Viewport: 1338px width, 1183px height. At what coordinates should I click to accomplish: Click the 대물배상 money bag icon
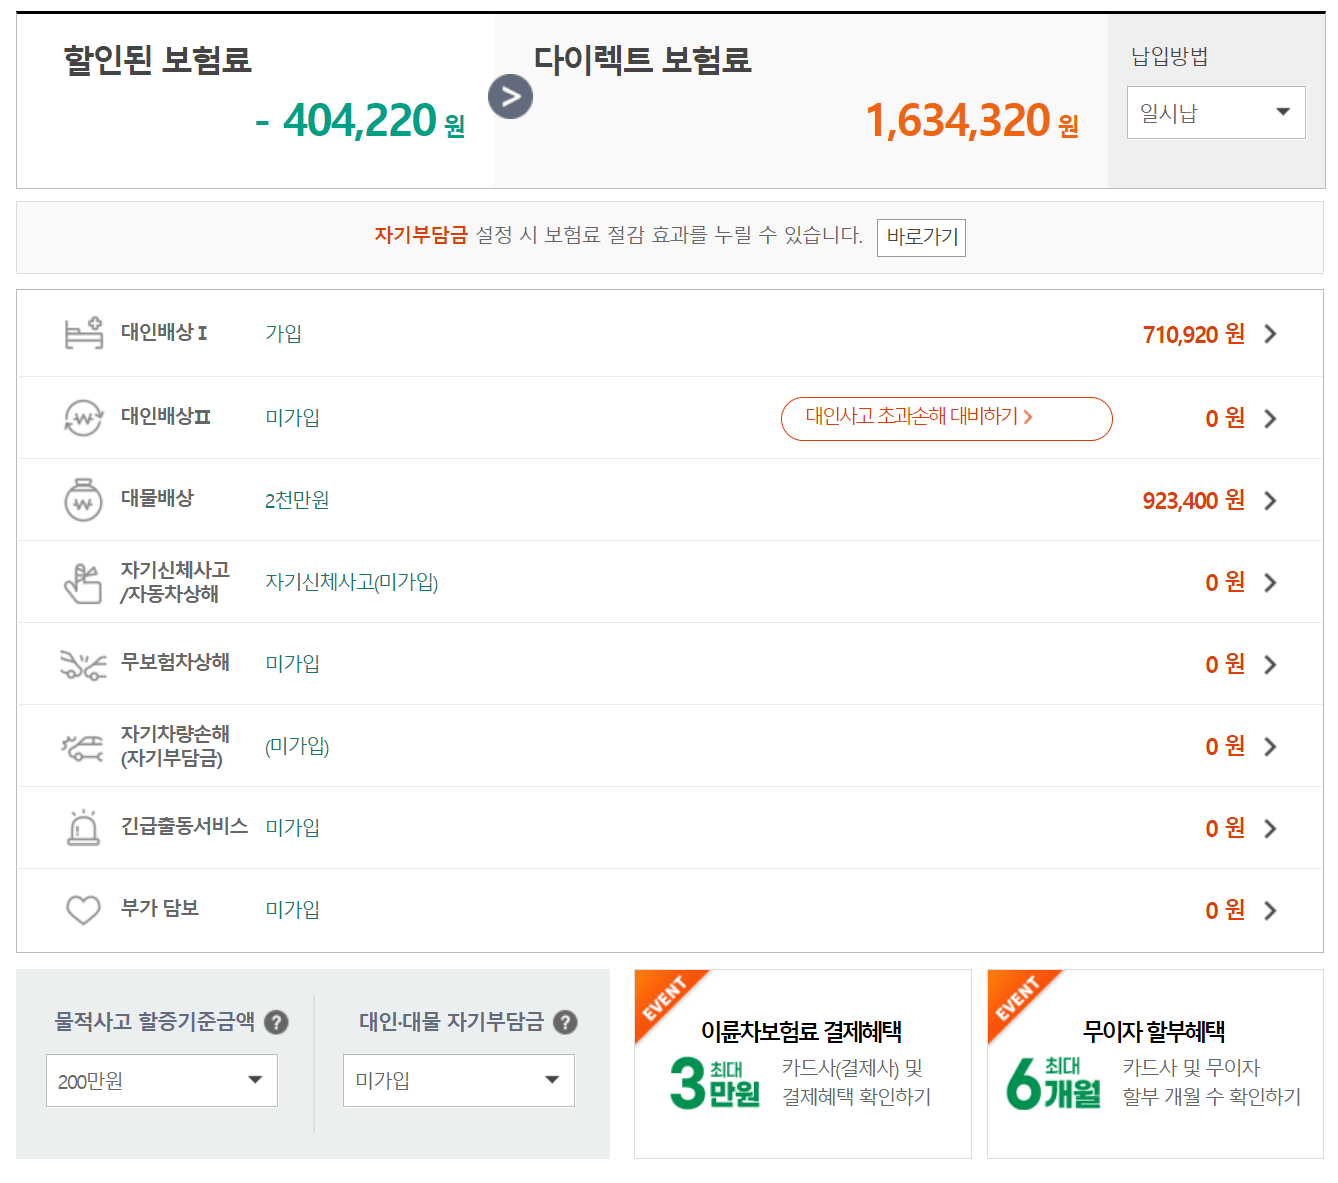coord(84,499)
